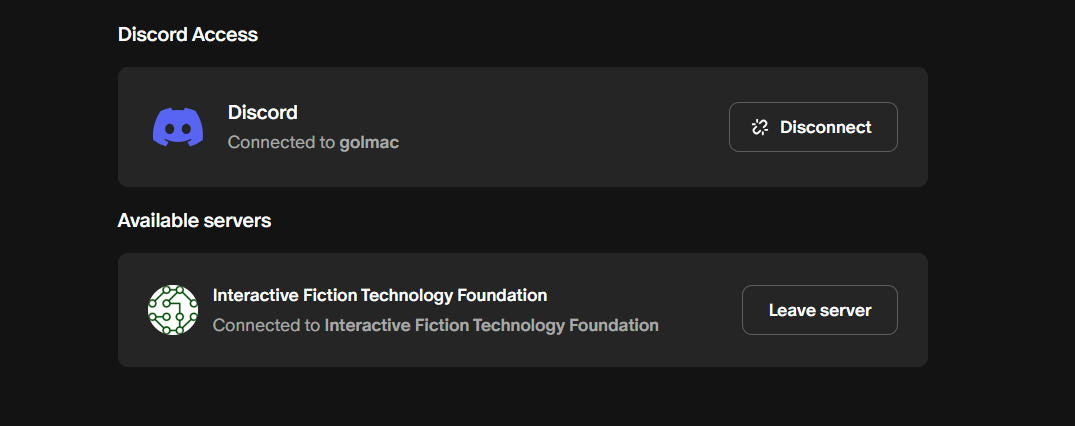Click the blue Discord logo icon

(x=178, y=127)
